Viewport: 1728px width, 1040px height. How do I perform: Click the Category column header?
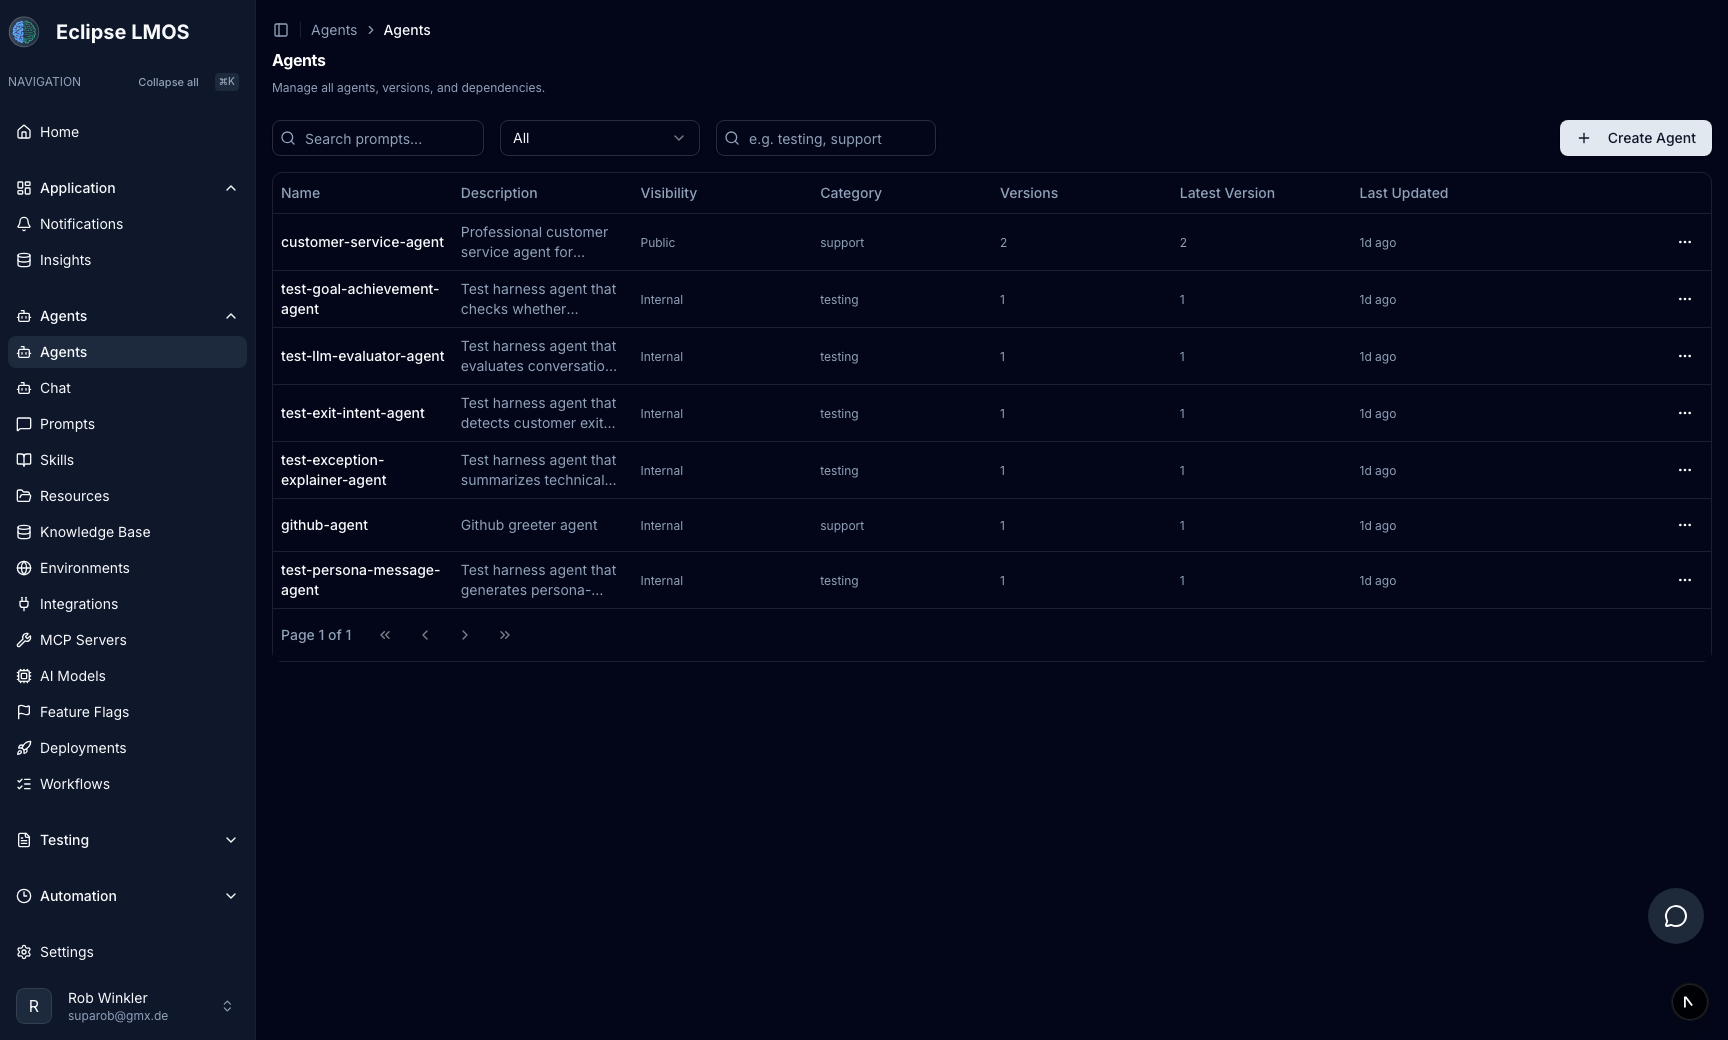point(851,193)
